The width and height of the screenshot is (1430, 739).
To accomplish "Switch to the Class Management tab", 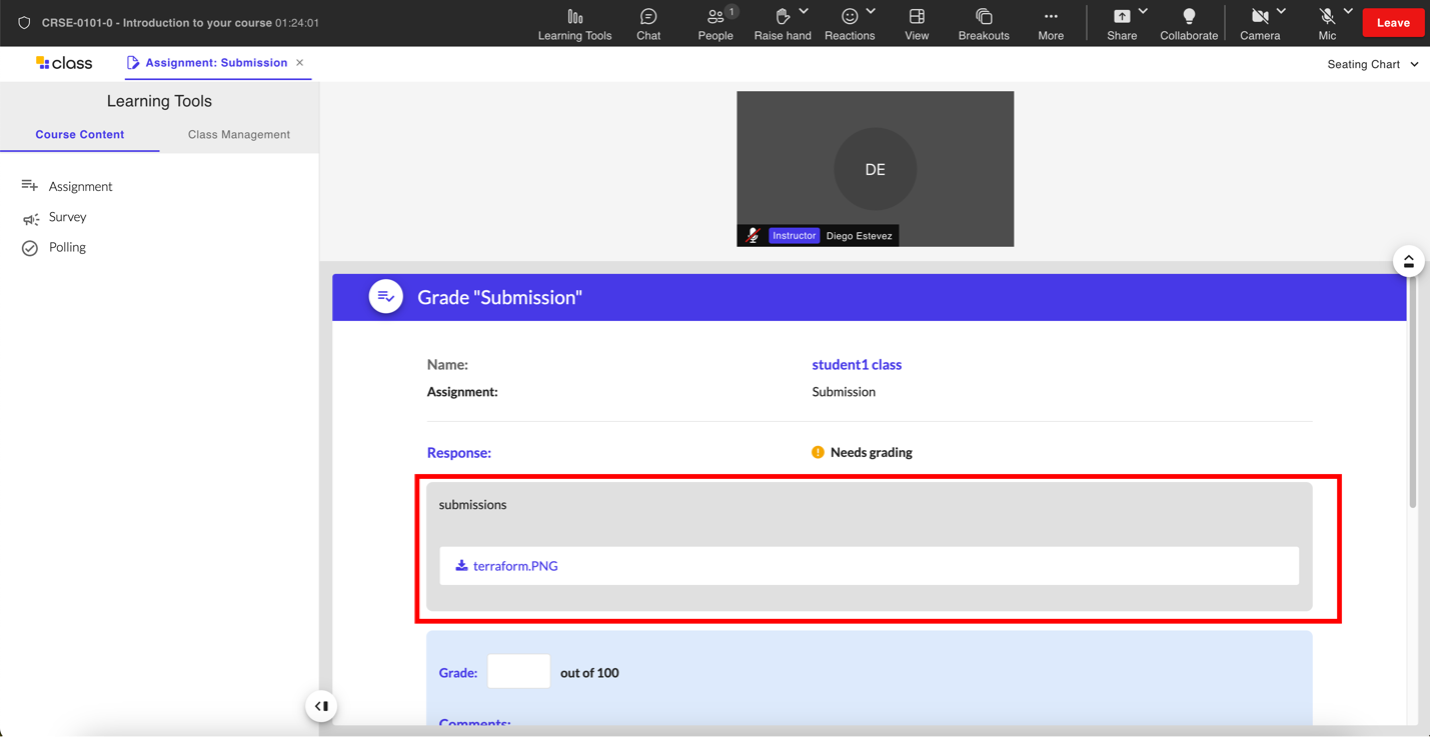I will pyautogui.click(x=239, y=134).
